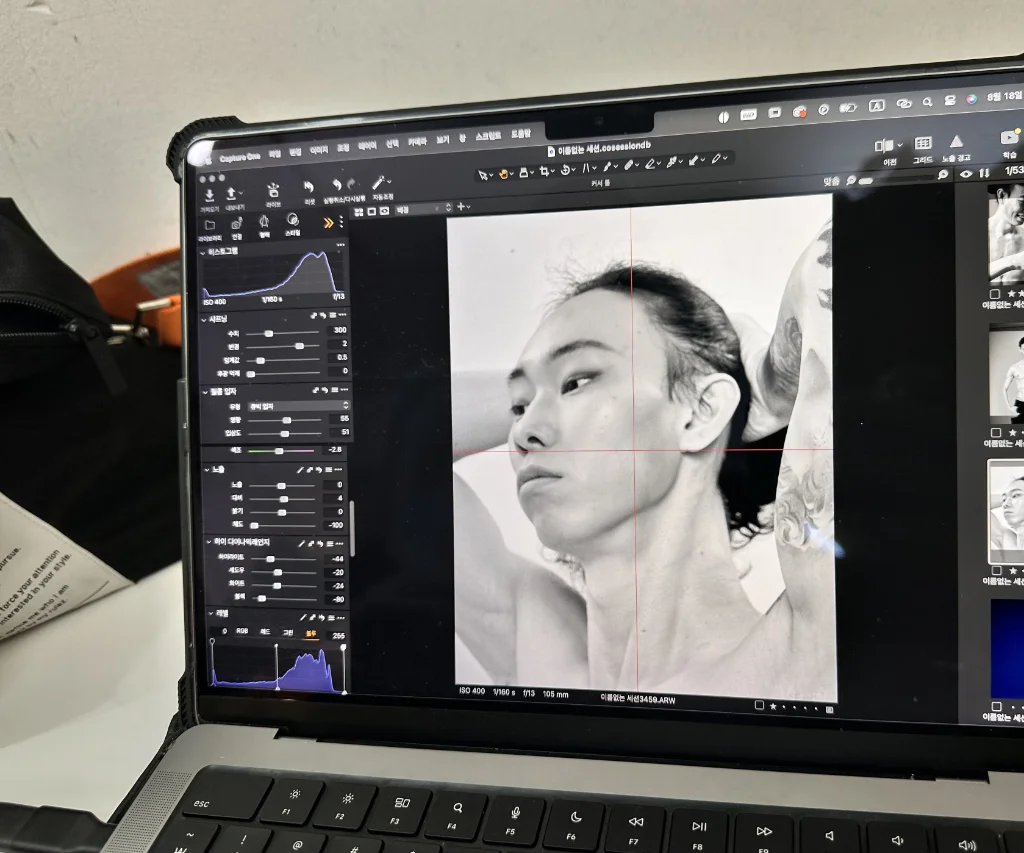Click the 가져오기 import icon
This screenshot has height=853, width=1024.
209,195
